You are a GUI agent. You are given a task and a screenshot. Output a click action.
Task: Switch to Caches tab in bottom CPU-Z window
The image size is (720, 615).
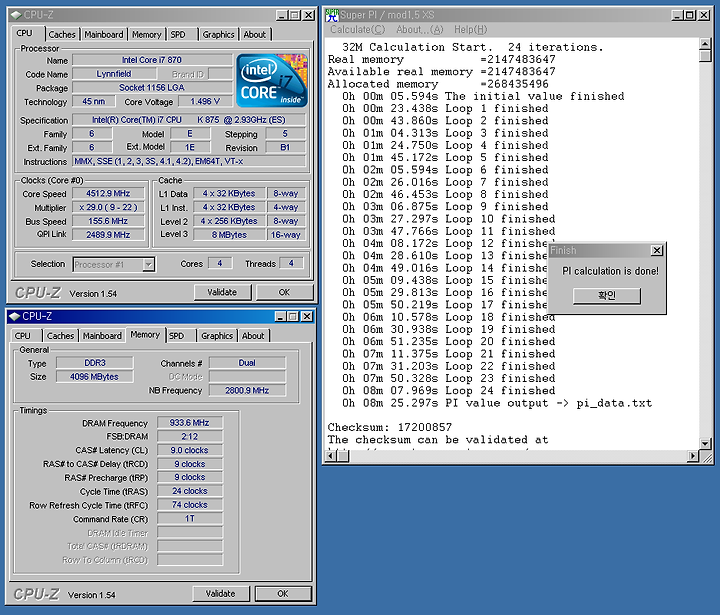(60, 336)
